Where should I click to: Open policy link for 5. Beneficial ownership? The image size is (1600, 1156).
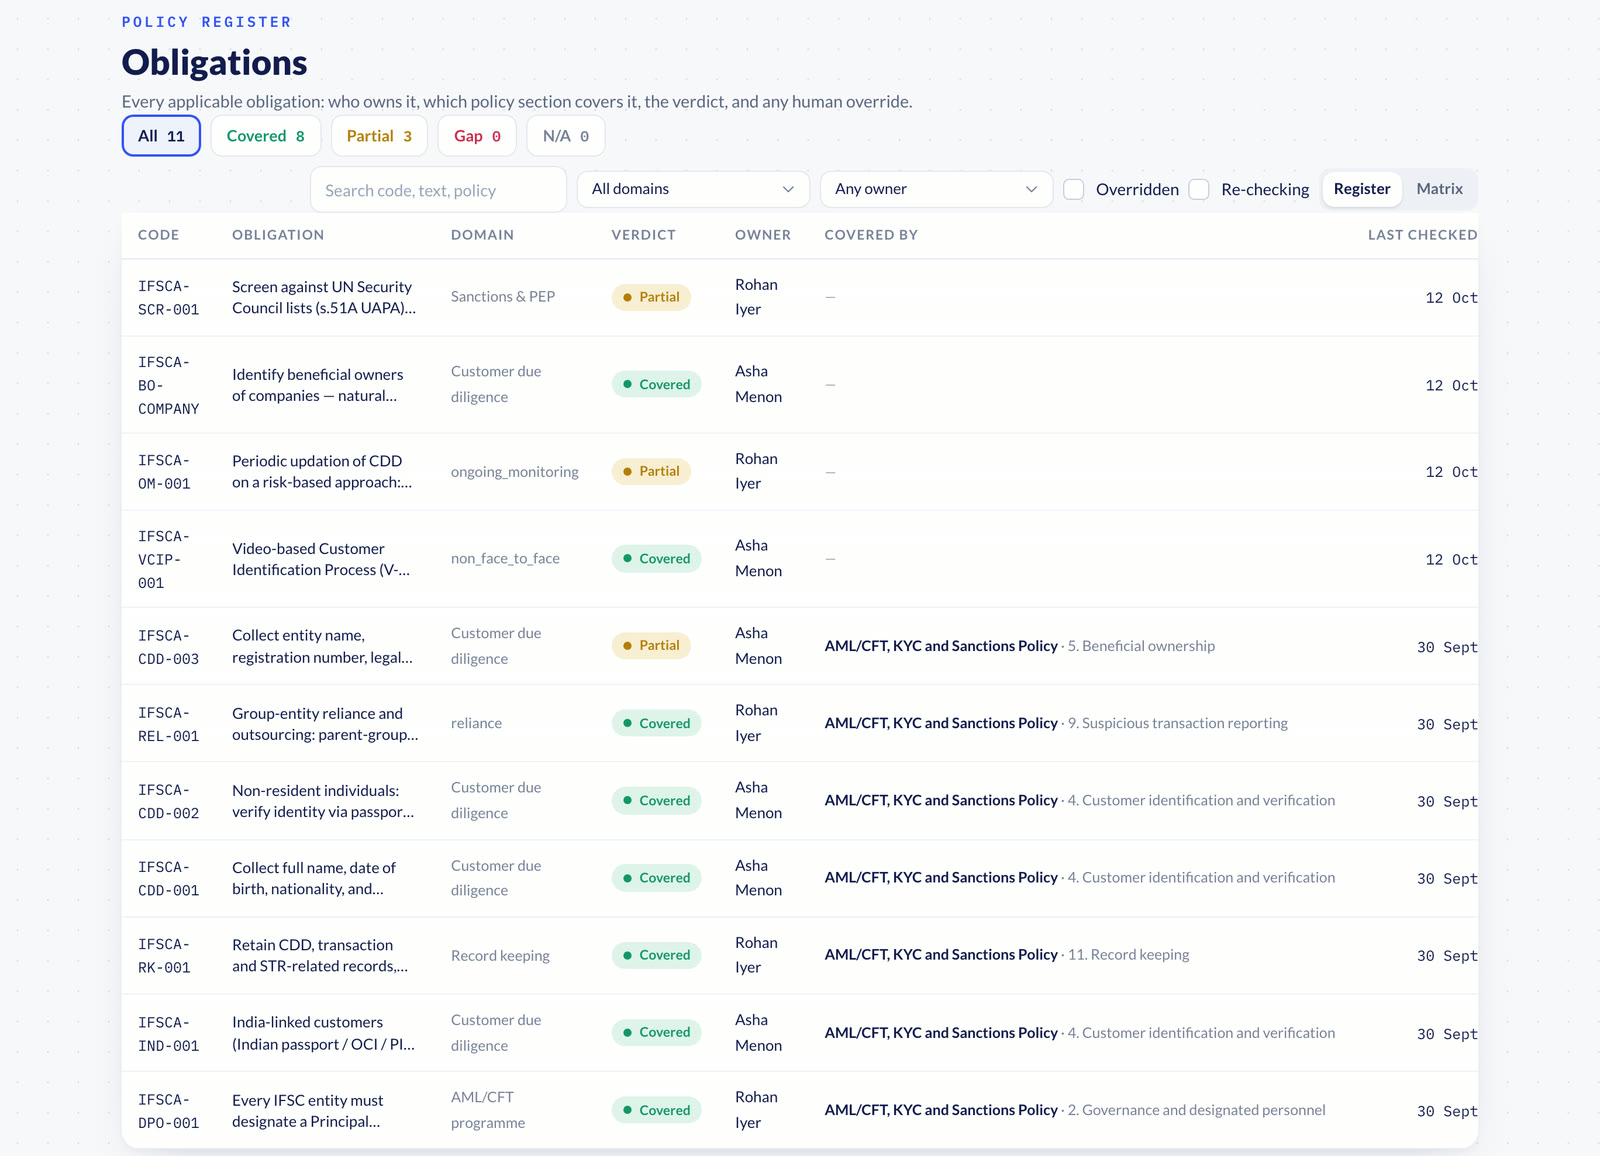click(1020, 646)
